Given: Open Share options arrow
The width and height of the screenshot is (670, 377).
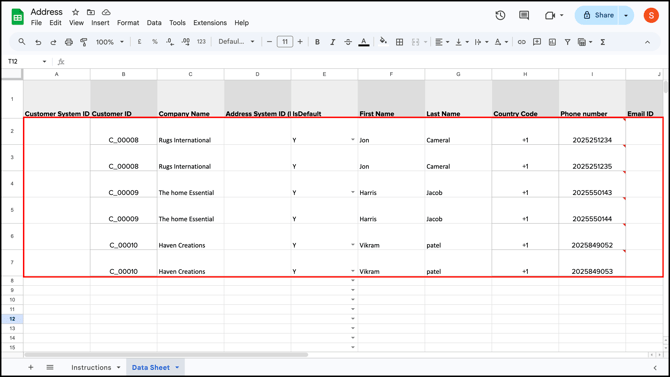Looking at the screenshot, I should coord(626,15).
